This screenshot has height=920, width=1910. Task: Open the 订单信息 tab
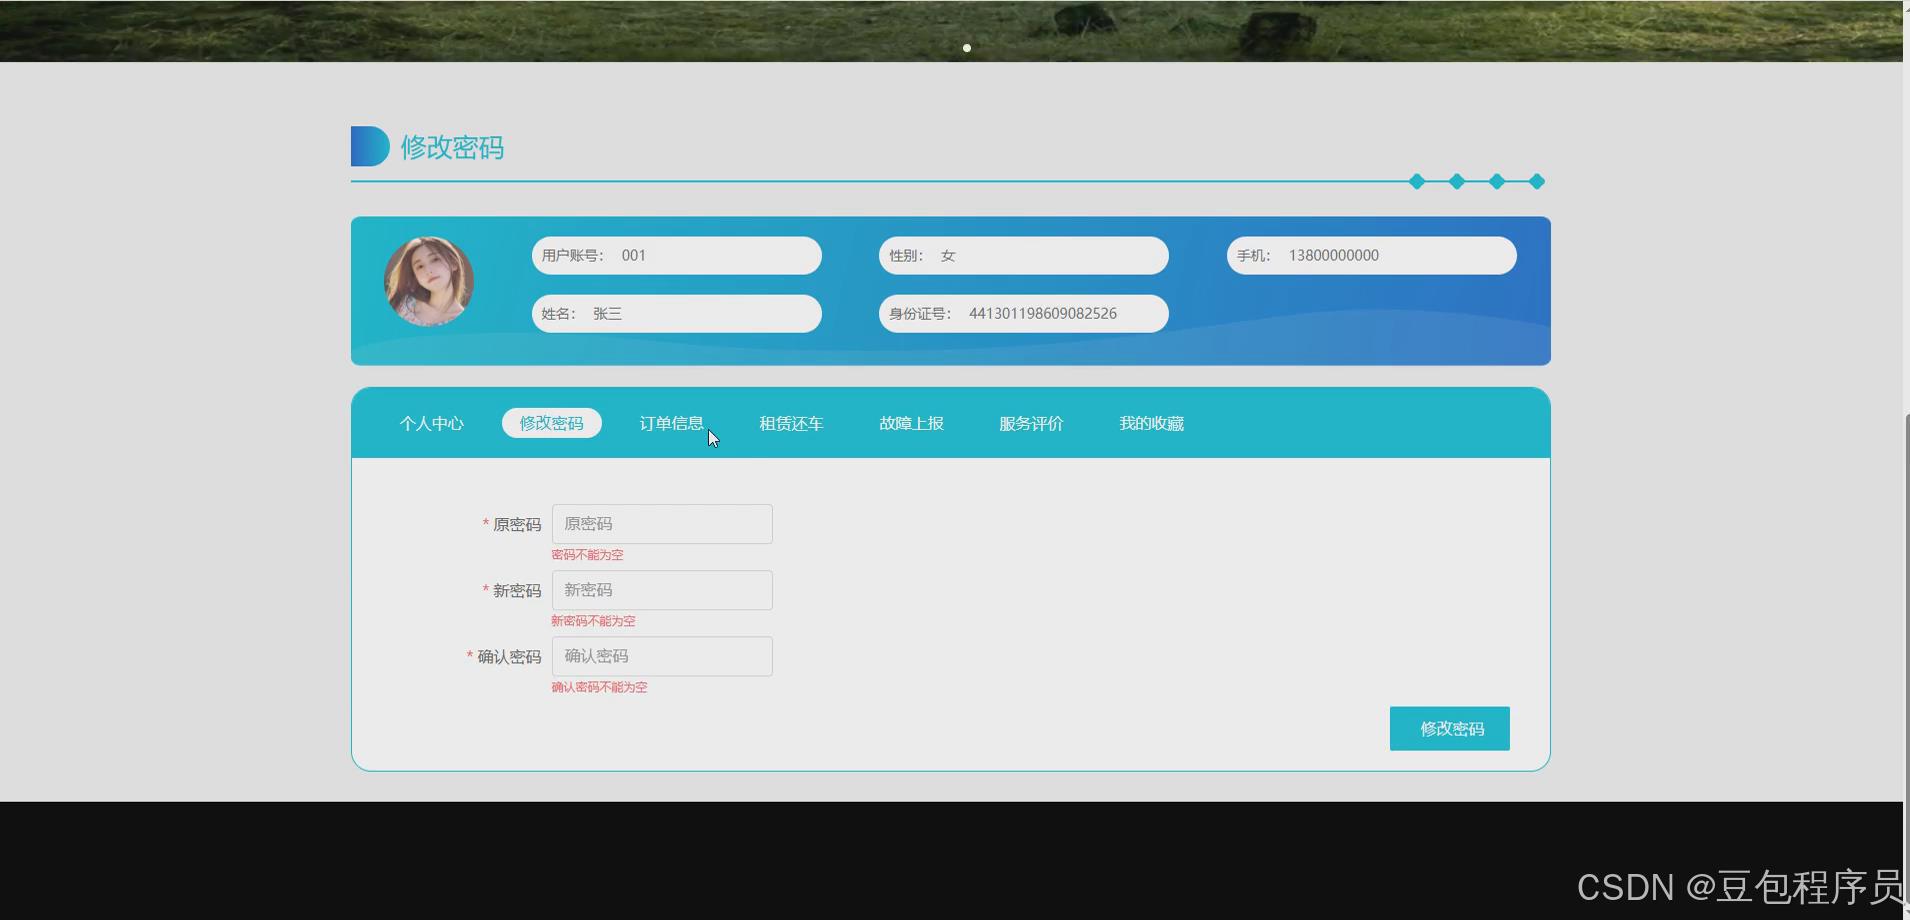click(x=671, y=423)
